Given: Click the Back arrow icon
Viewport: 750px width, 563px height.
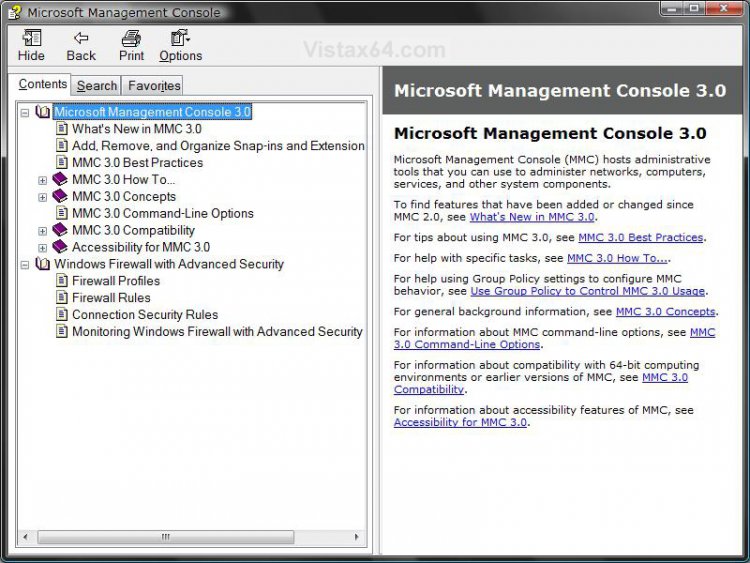Looking at the screenshot, I should point(81,38).
